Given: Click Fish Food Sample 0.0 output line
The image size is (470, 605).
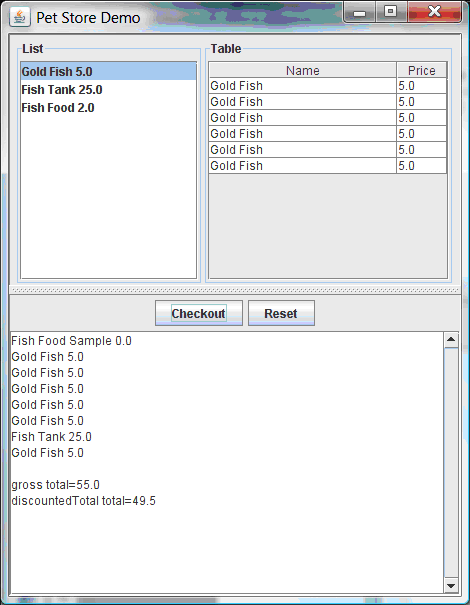Looking at the screenshot, I should 71,341.
